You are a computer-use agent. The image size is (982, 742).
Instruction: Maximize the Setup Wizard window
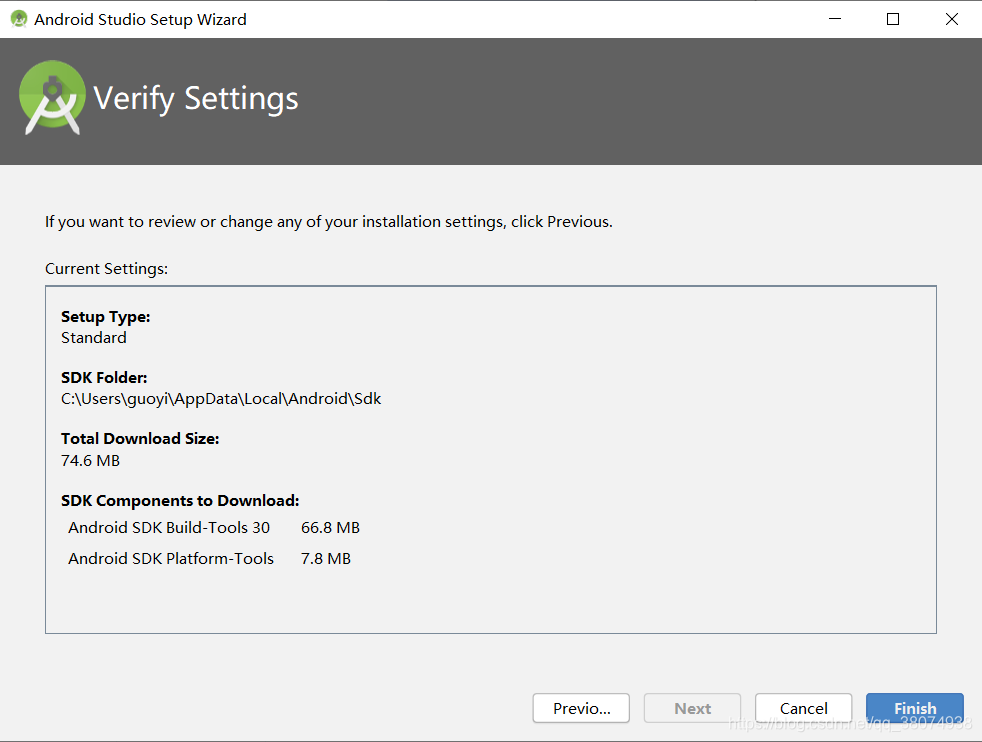pyautogui.click(x=893, y=19)
